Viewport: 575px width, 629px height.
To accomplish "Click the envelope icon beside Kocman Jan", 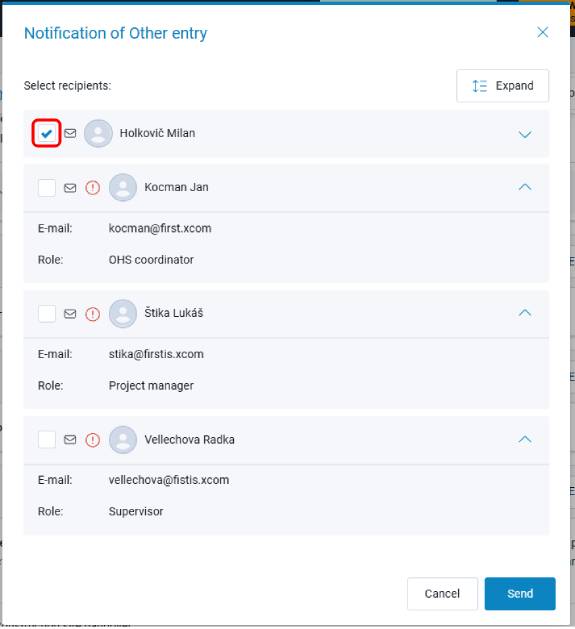I will click(70, 187).
